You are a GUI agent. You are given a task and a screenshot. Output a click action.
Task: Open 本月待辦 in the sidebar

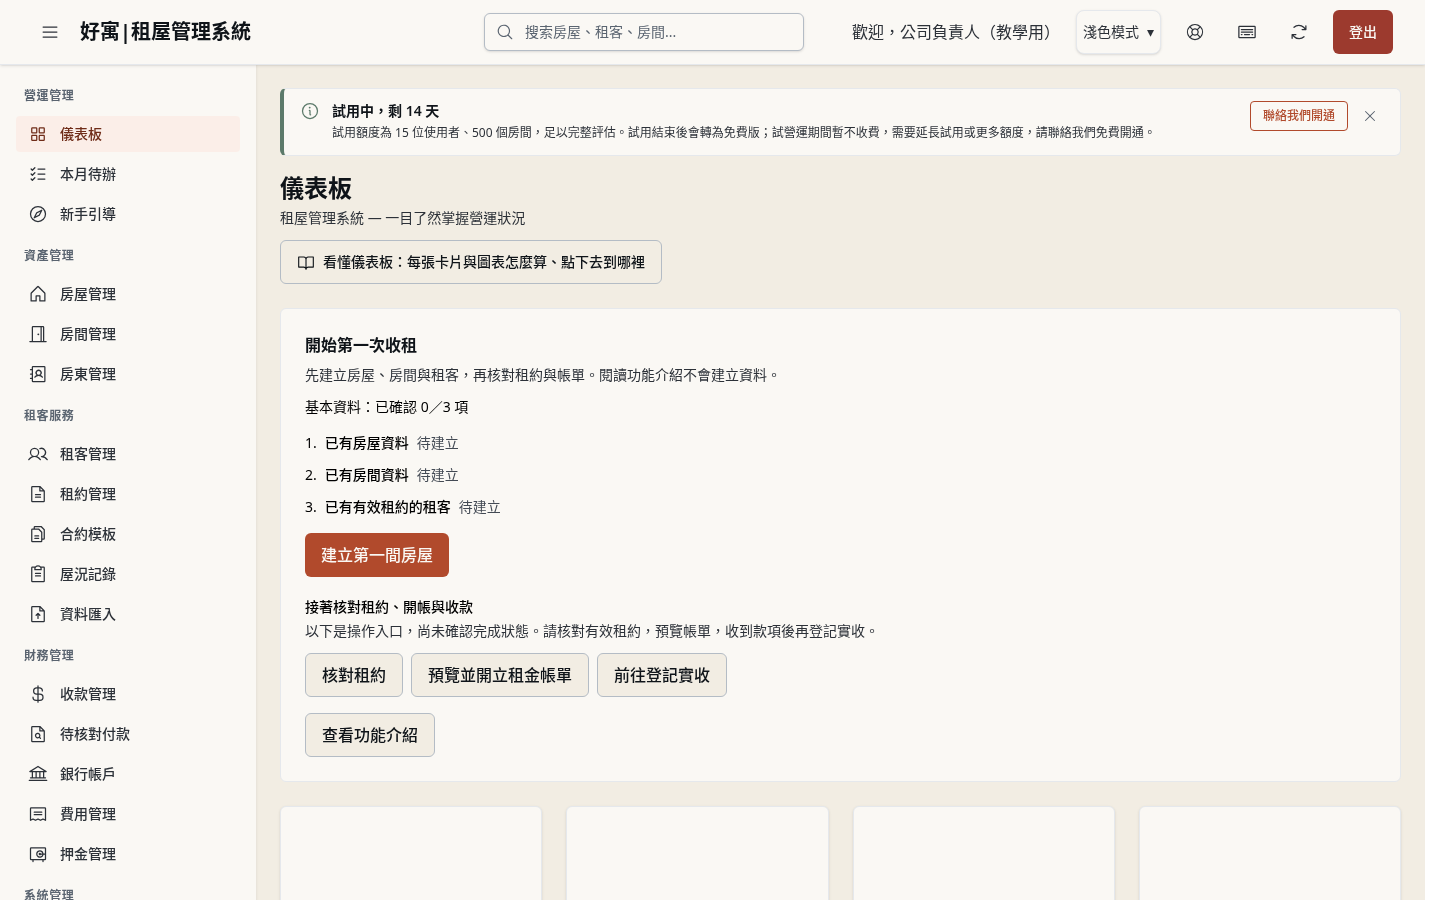(128, 174)
